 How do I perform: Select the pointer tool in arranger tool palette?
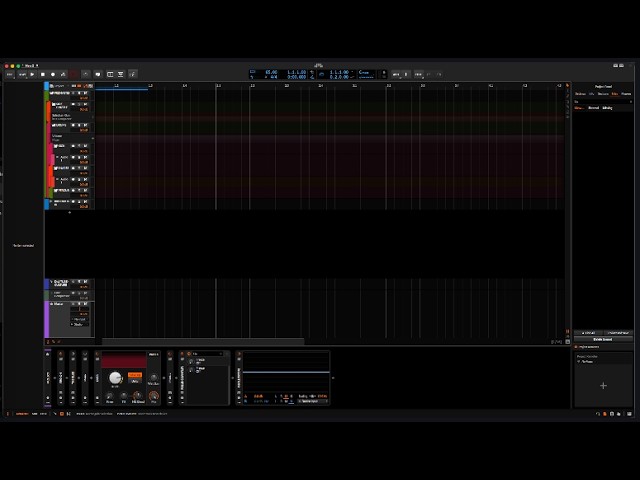point(567,86)
